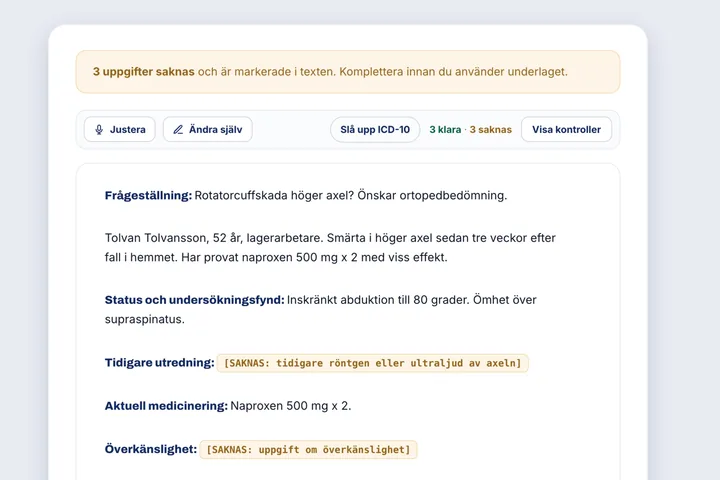
Task: Click the 'Aktuell medicinering' heading
Action: coord(166,406)
